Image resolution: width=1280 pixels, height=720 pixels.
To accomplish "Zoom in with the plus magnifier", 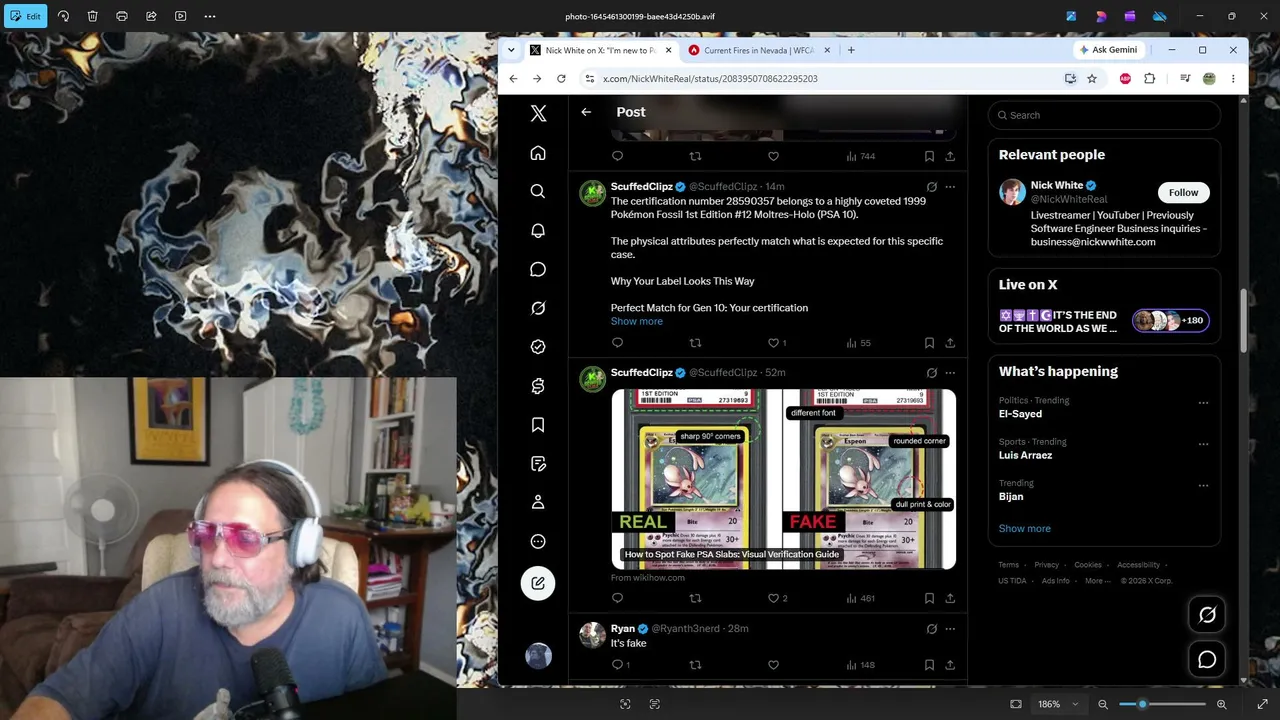I will coord(1222,704).
